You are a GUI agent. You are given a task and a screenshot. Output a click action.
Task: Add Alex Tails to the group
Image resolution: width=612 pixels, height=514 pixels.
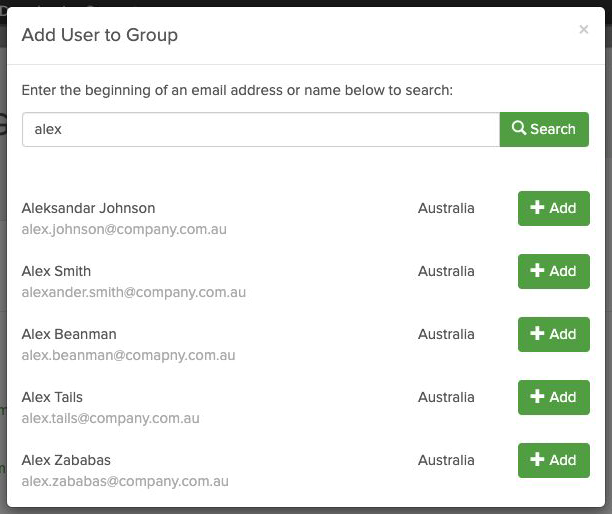point(553,397)
